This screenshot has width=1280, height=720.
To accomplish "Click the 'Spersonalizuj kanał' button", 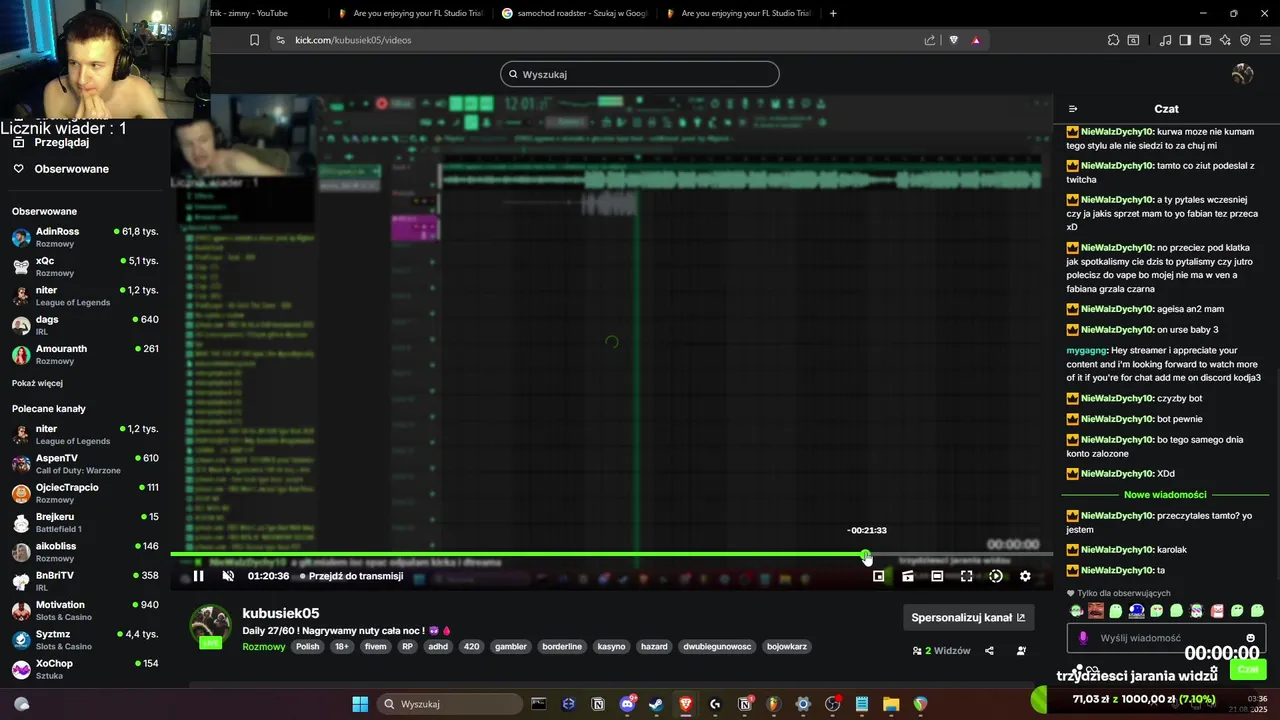I will click(968, 617).
